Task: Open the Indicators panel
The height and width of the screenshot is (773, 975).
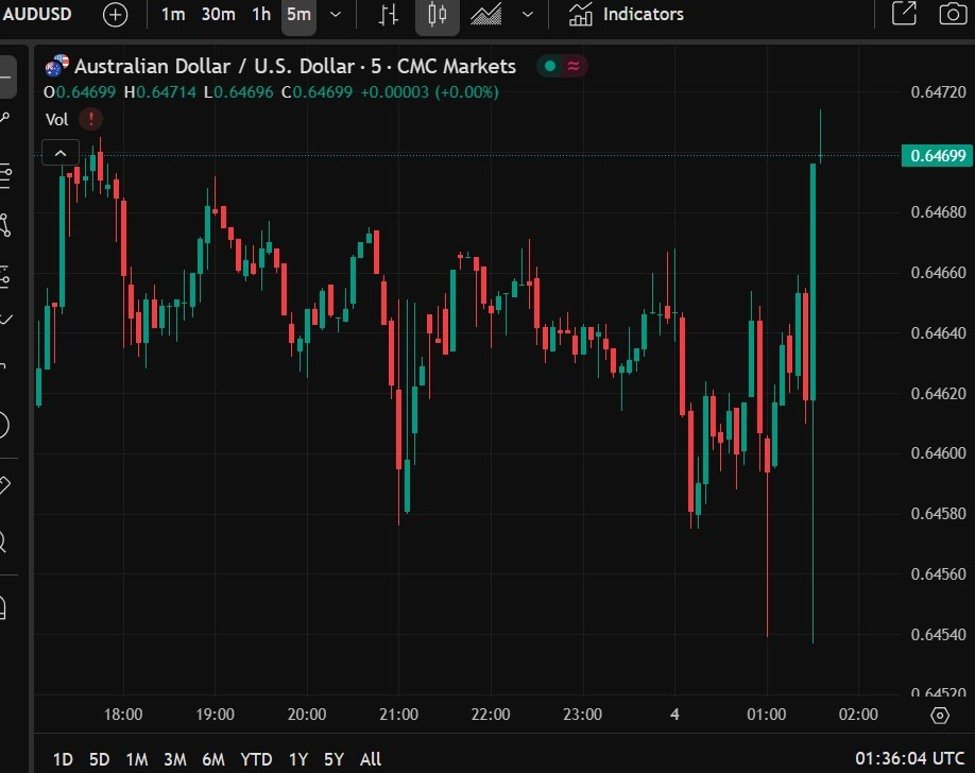Action: pyautogui.click(x=627, y=15)
